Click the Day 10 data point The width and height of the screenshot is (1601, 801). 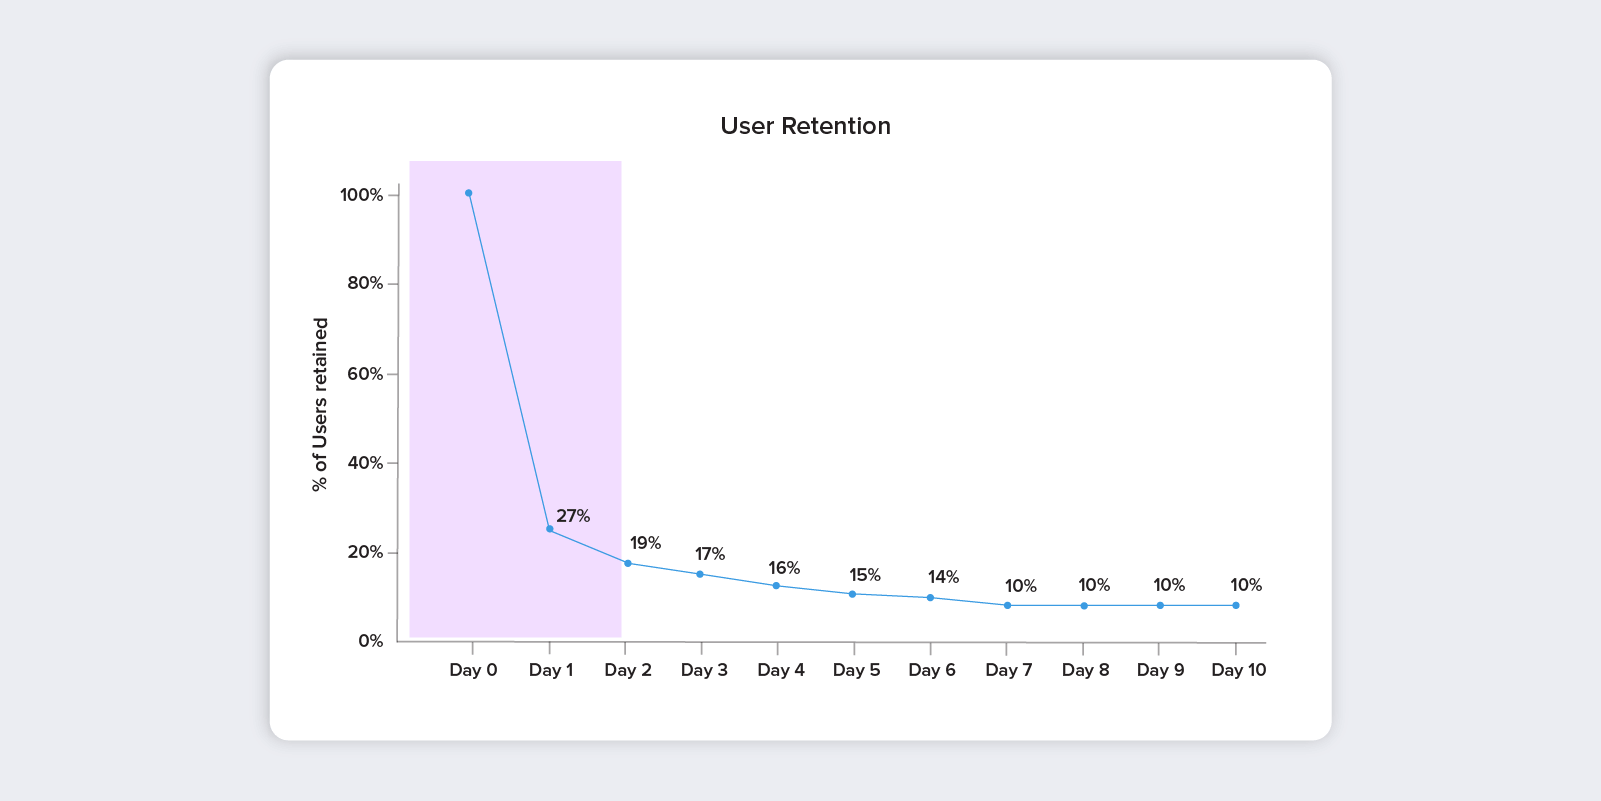[1236, 605]
